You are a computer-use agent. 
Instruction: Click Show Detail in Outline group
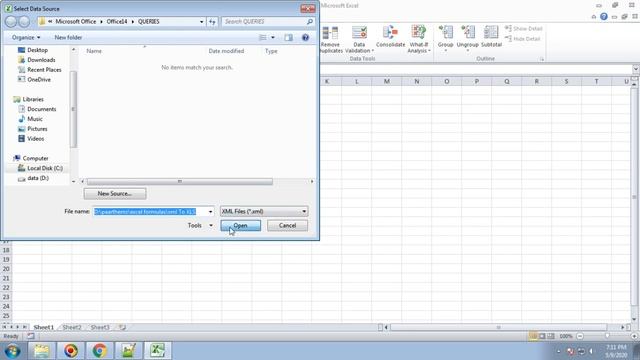(x=524, y=29)
